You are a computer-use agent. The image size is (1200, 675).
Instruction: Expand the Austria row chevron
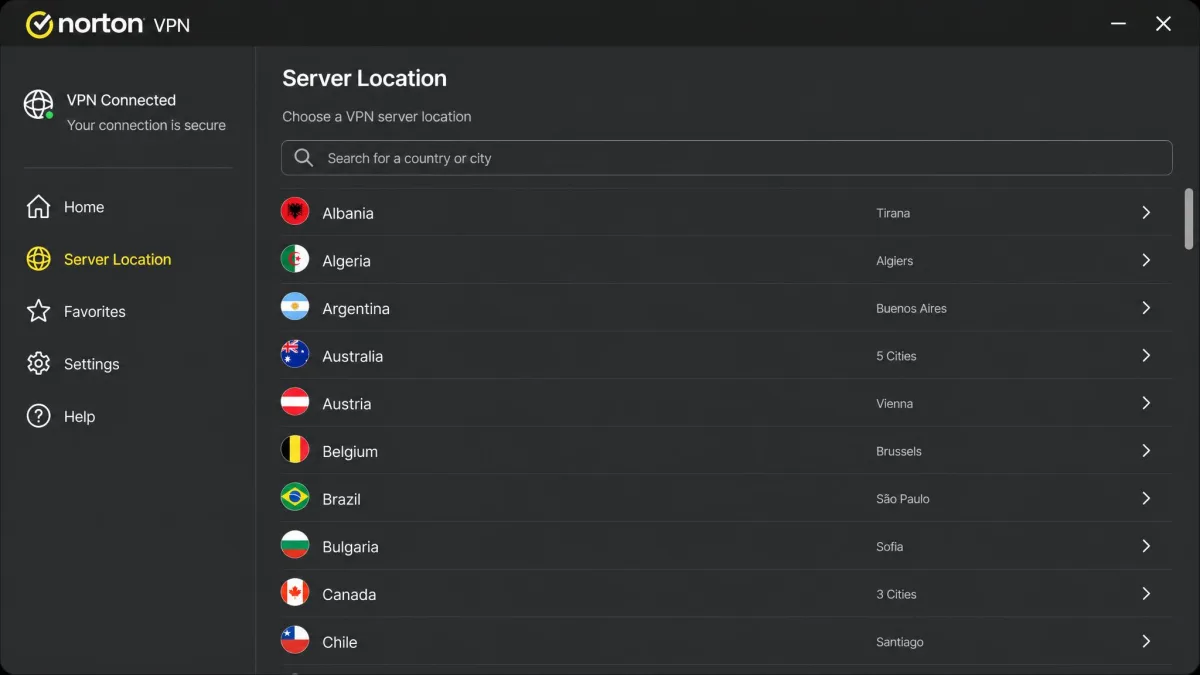1146,403
